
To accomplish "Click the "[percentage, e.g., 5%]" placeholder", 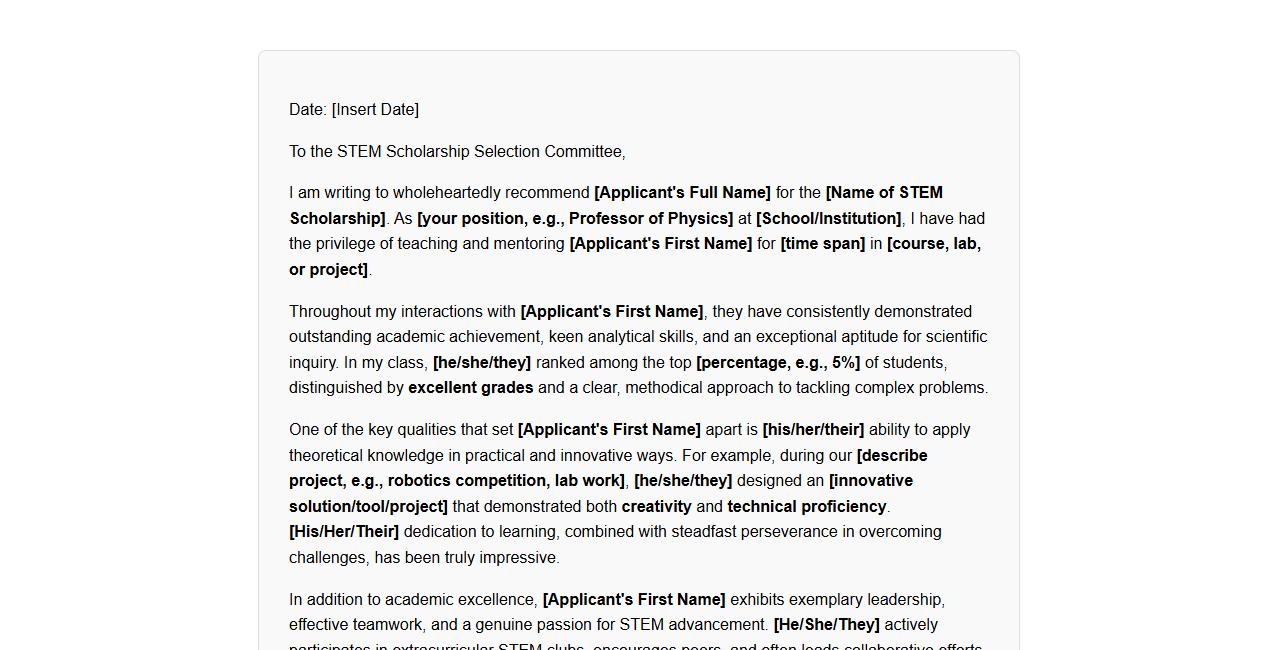I will [x=778, y=363].
